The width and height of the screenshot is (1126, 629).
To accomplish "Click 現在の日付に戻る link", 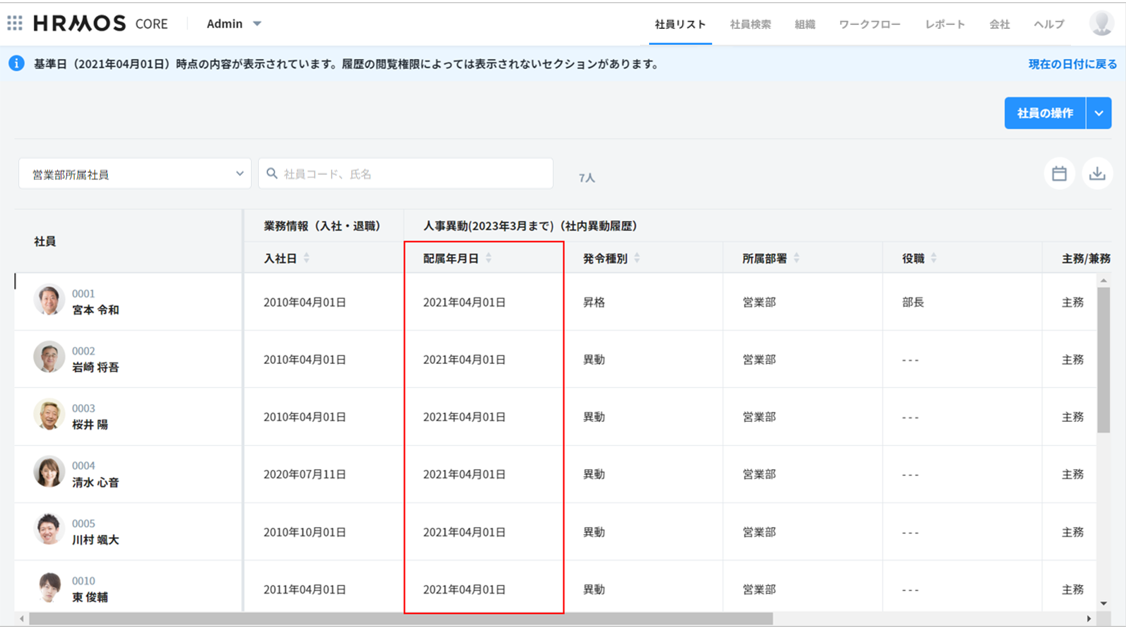I will (1072, 64).
